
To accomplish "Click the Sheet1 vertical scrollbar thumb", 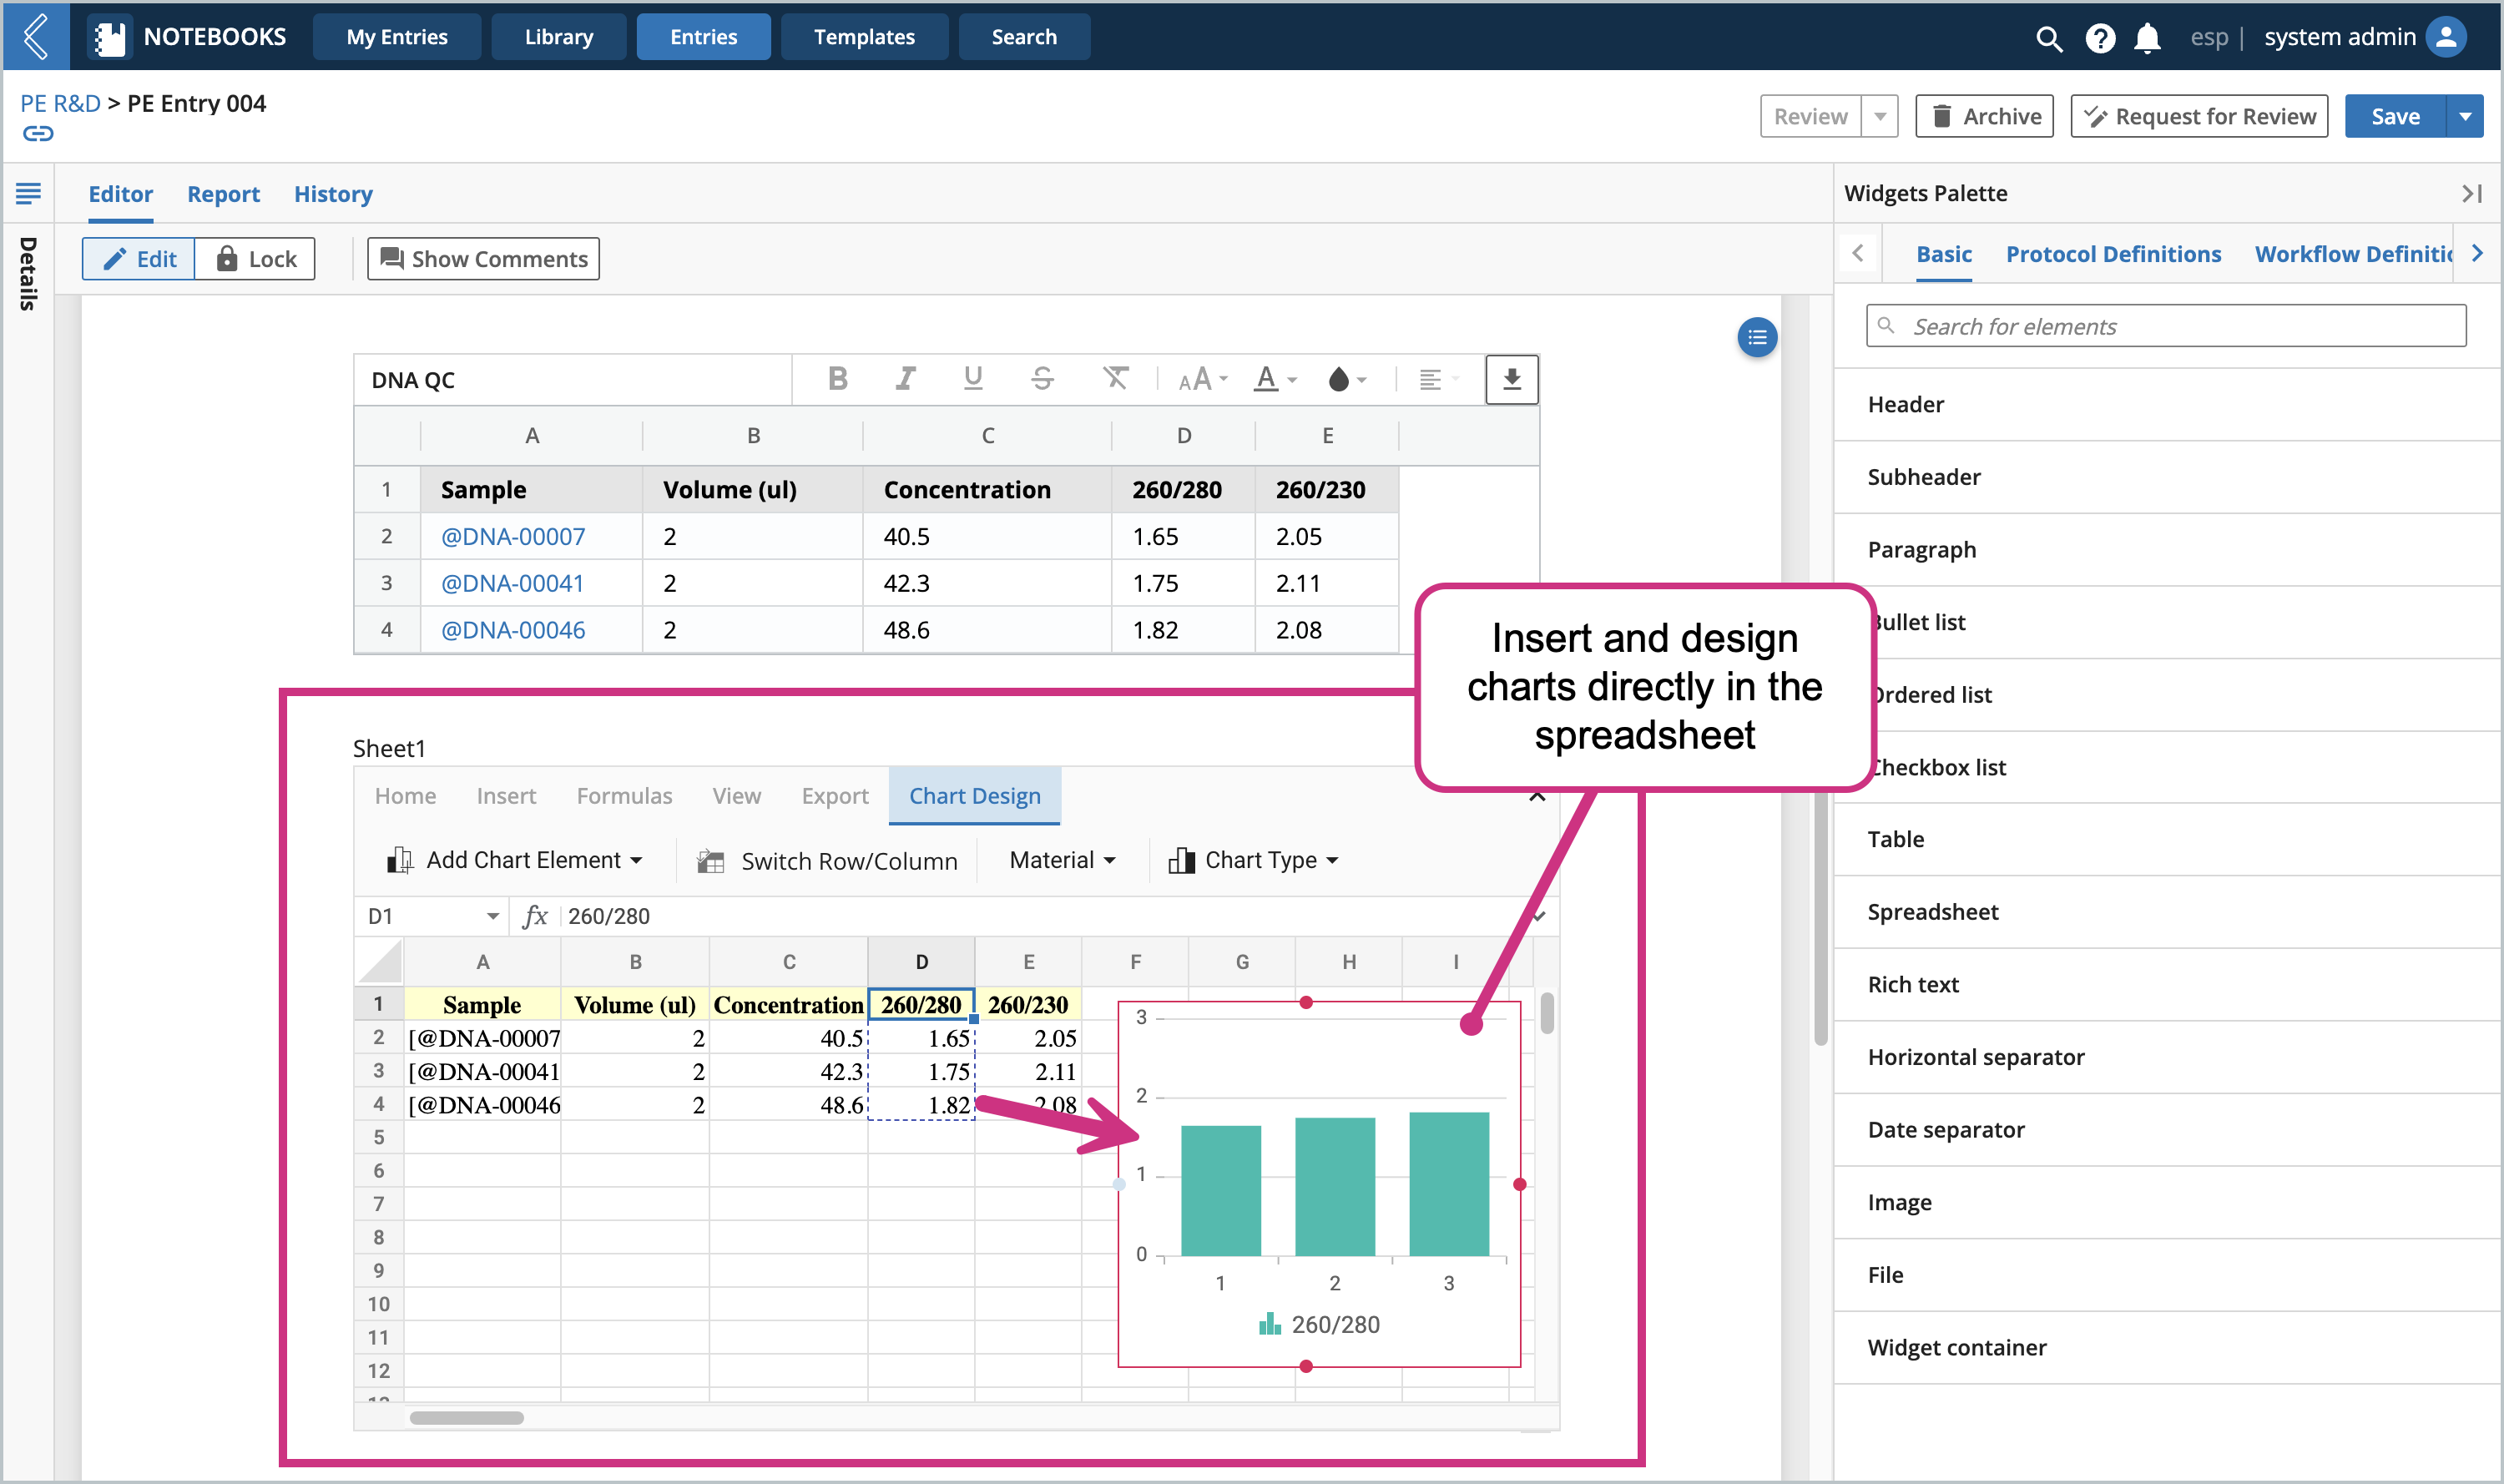I will pos(1547,1013).
